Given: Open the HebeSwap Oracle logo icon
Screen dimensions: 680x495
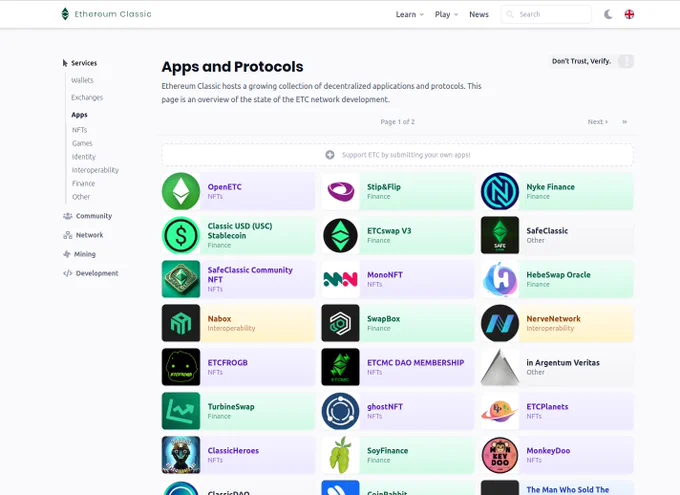Looking at the screenshot, I should pyautogui.click(x=500, y=279).
